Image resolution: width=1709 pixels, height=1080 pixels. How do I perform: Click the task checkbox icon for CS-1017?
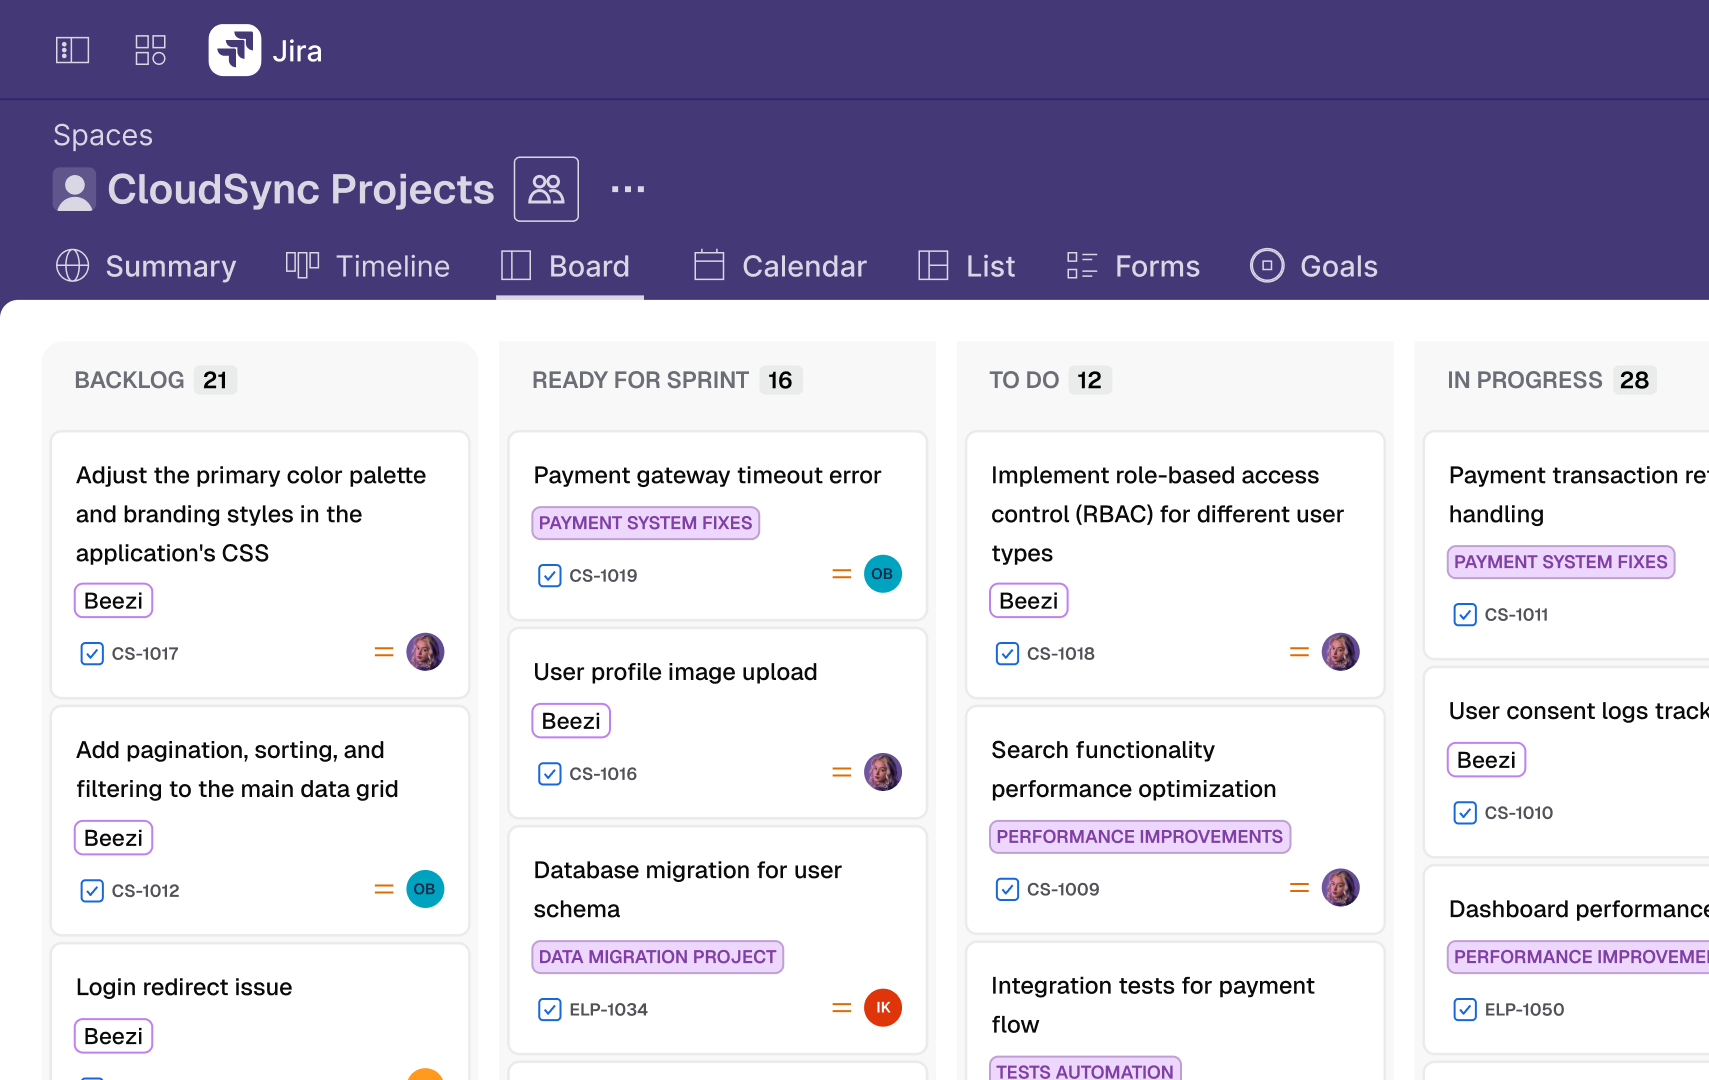pos(92,654)
